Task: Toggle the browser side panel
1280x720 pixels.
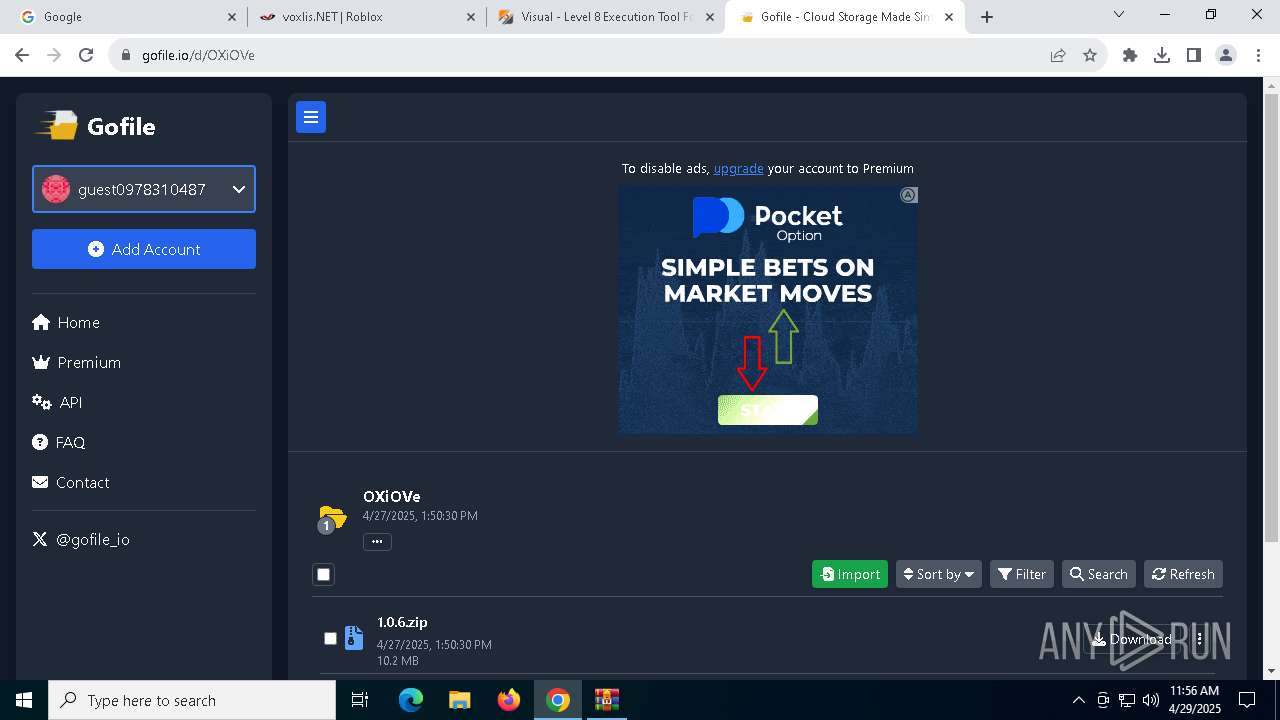Action: (x=1194, y=55)
